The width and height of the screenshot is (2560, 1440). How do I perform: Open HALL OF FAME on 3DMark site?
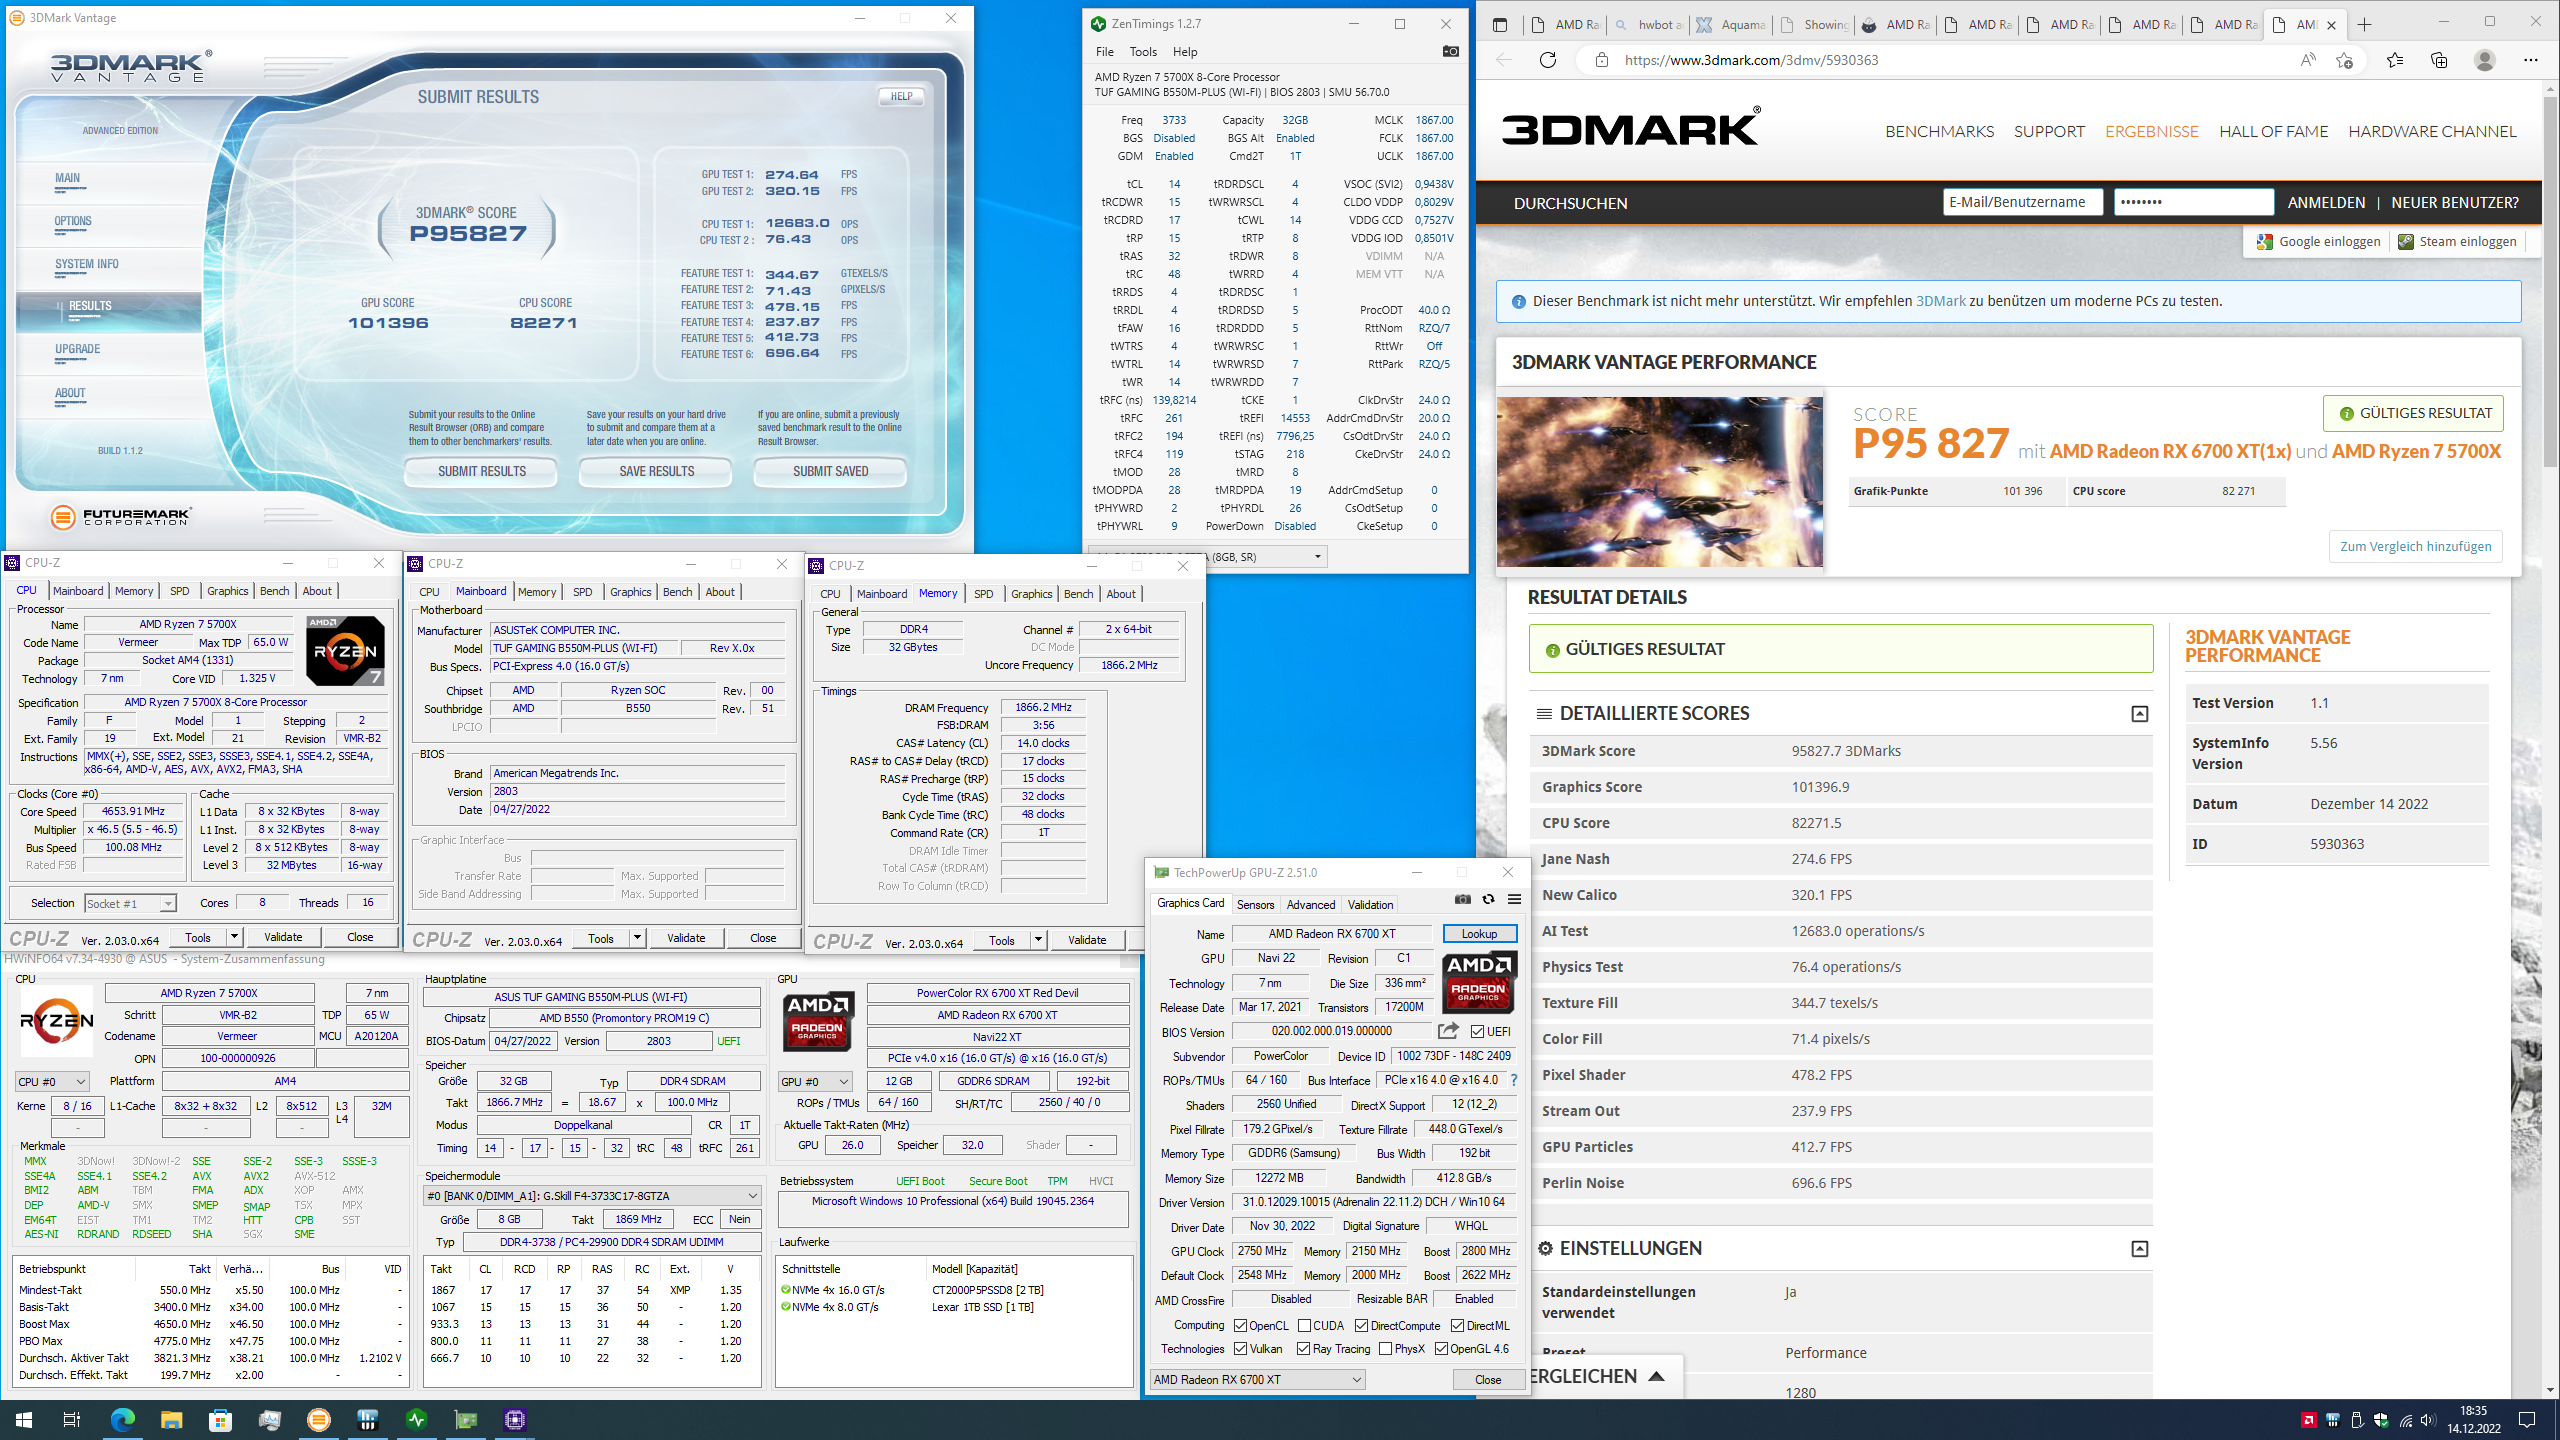click(2273, 132)
